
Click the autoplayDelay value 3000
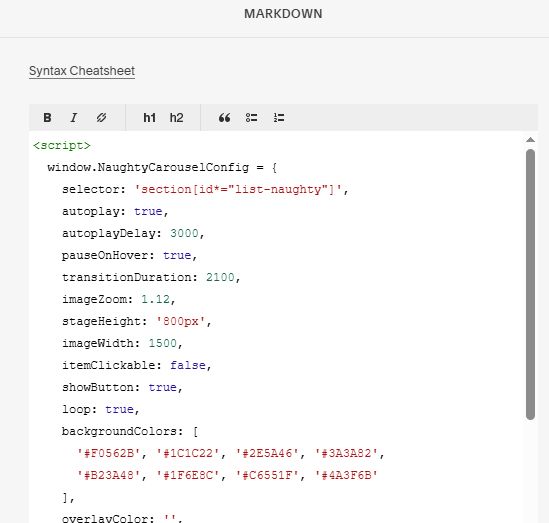pos(184,233)
